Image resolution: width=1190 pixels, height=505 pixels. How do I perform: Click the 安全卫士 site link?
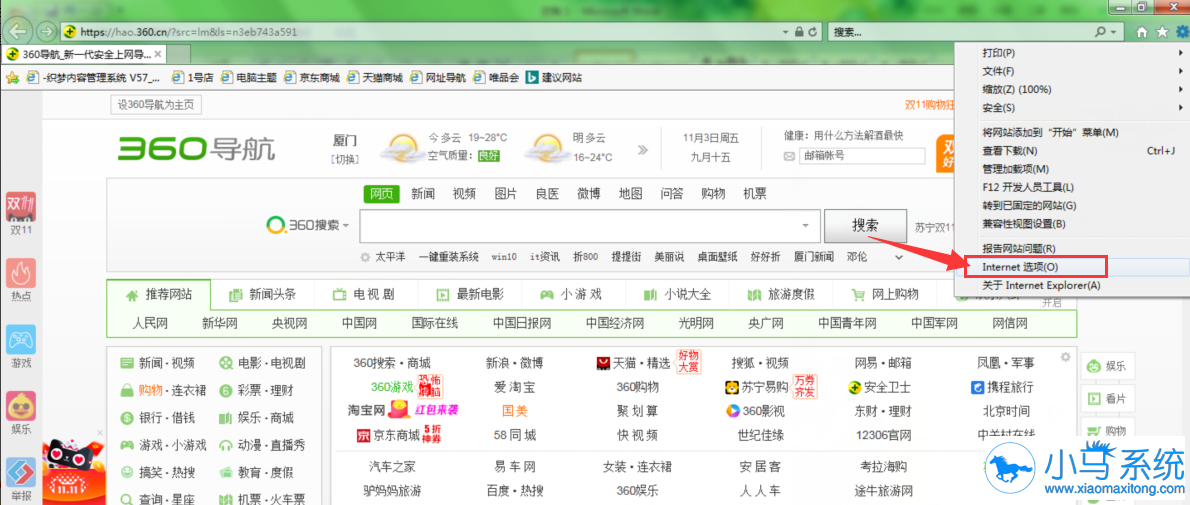point(879,388)
